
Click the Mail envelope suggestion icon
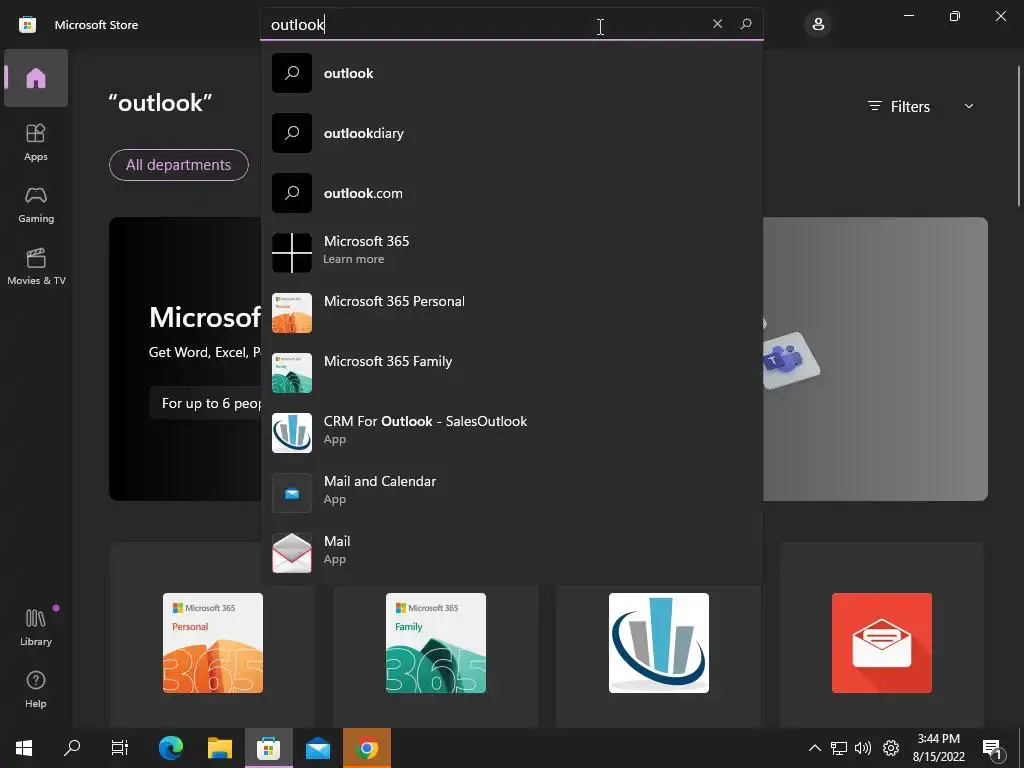292,553
